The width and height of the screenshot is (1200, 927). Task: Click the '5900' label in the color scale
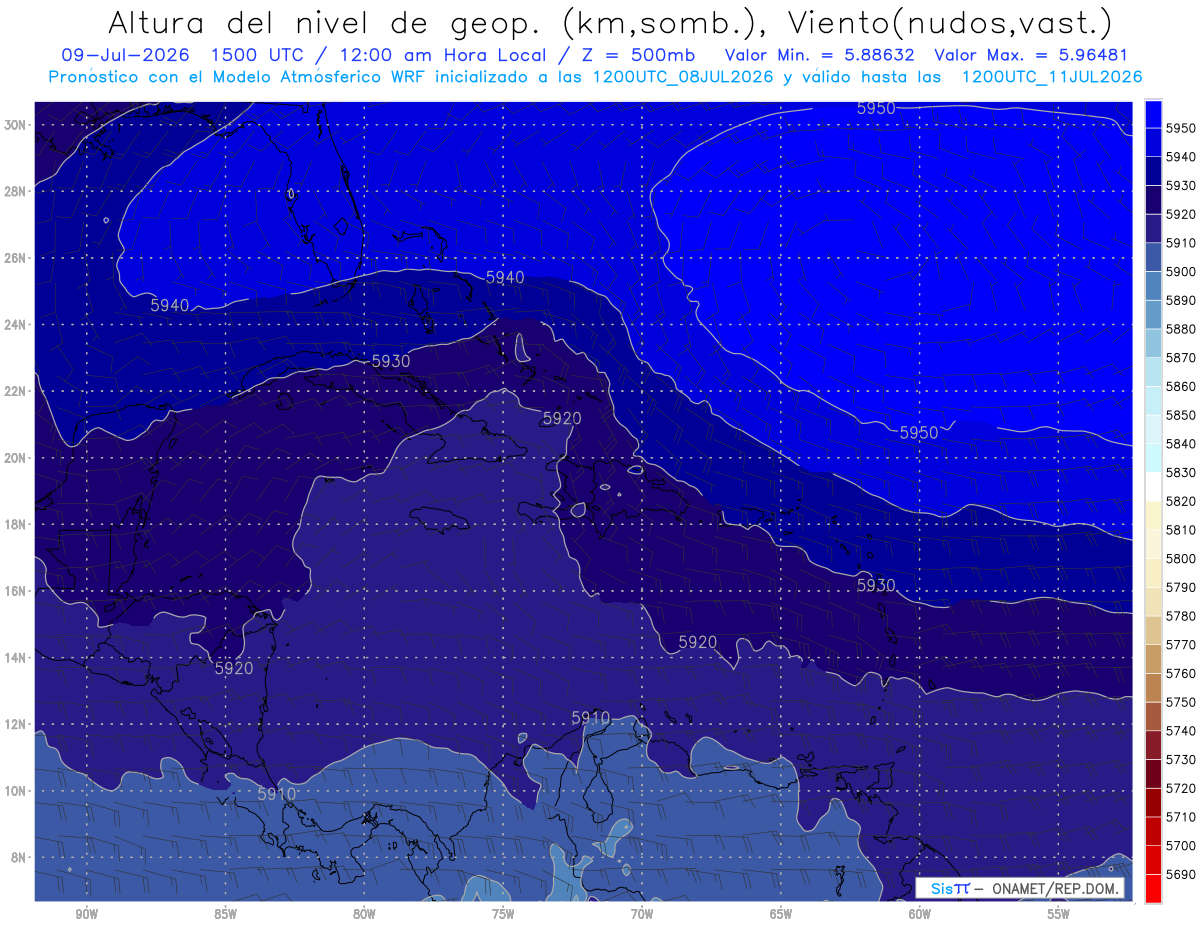1181,271
